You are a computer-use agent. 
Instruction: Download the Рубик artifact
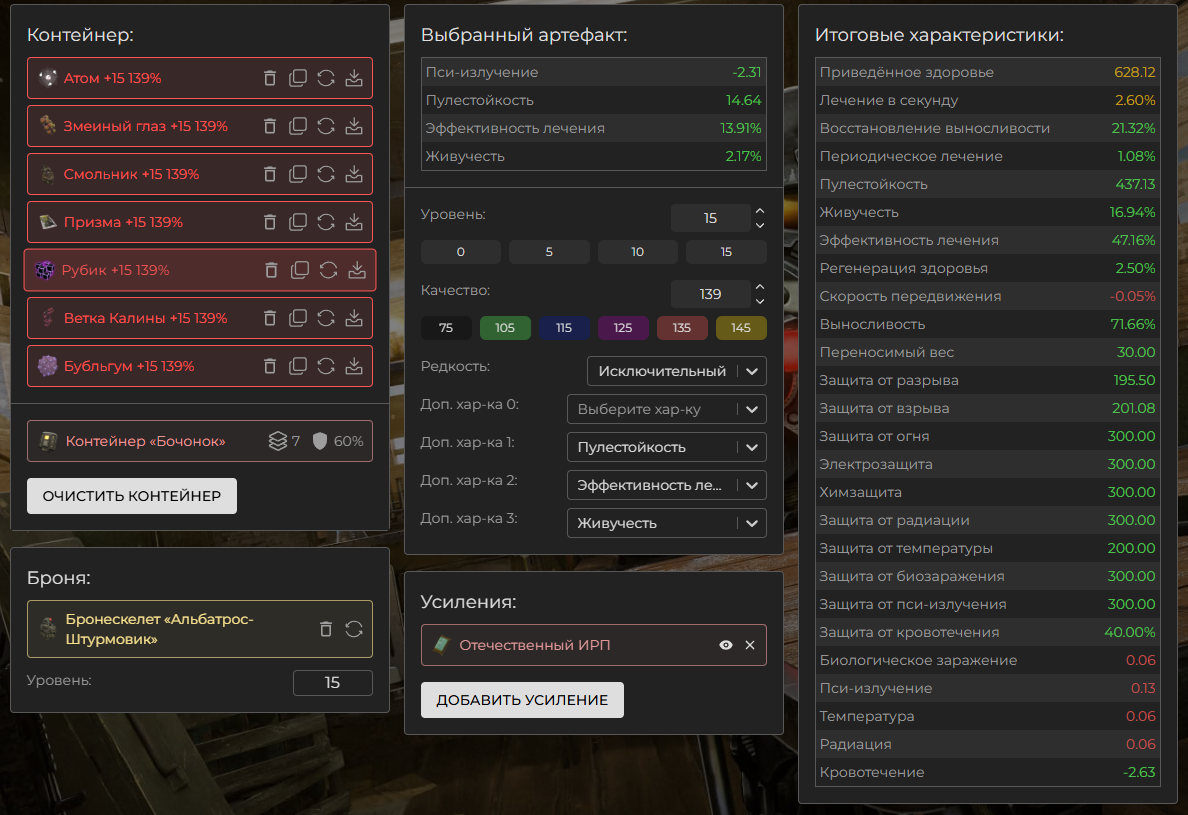click(357, 270)
